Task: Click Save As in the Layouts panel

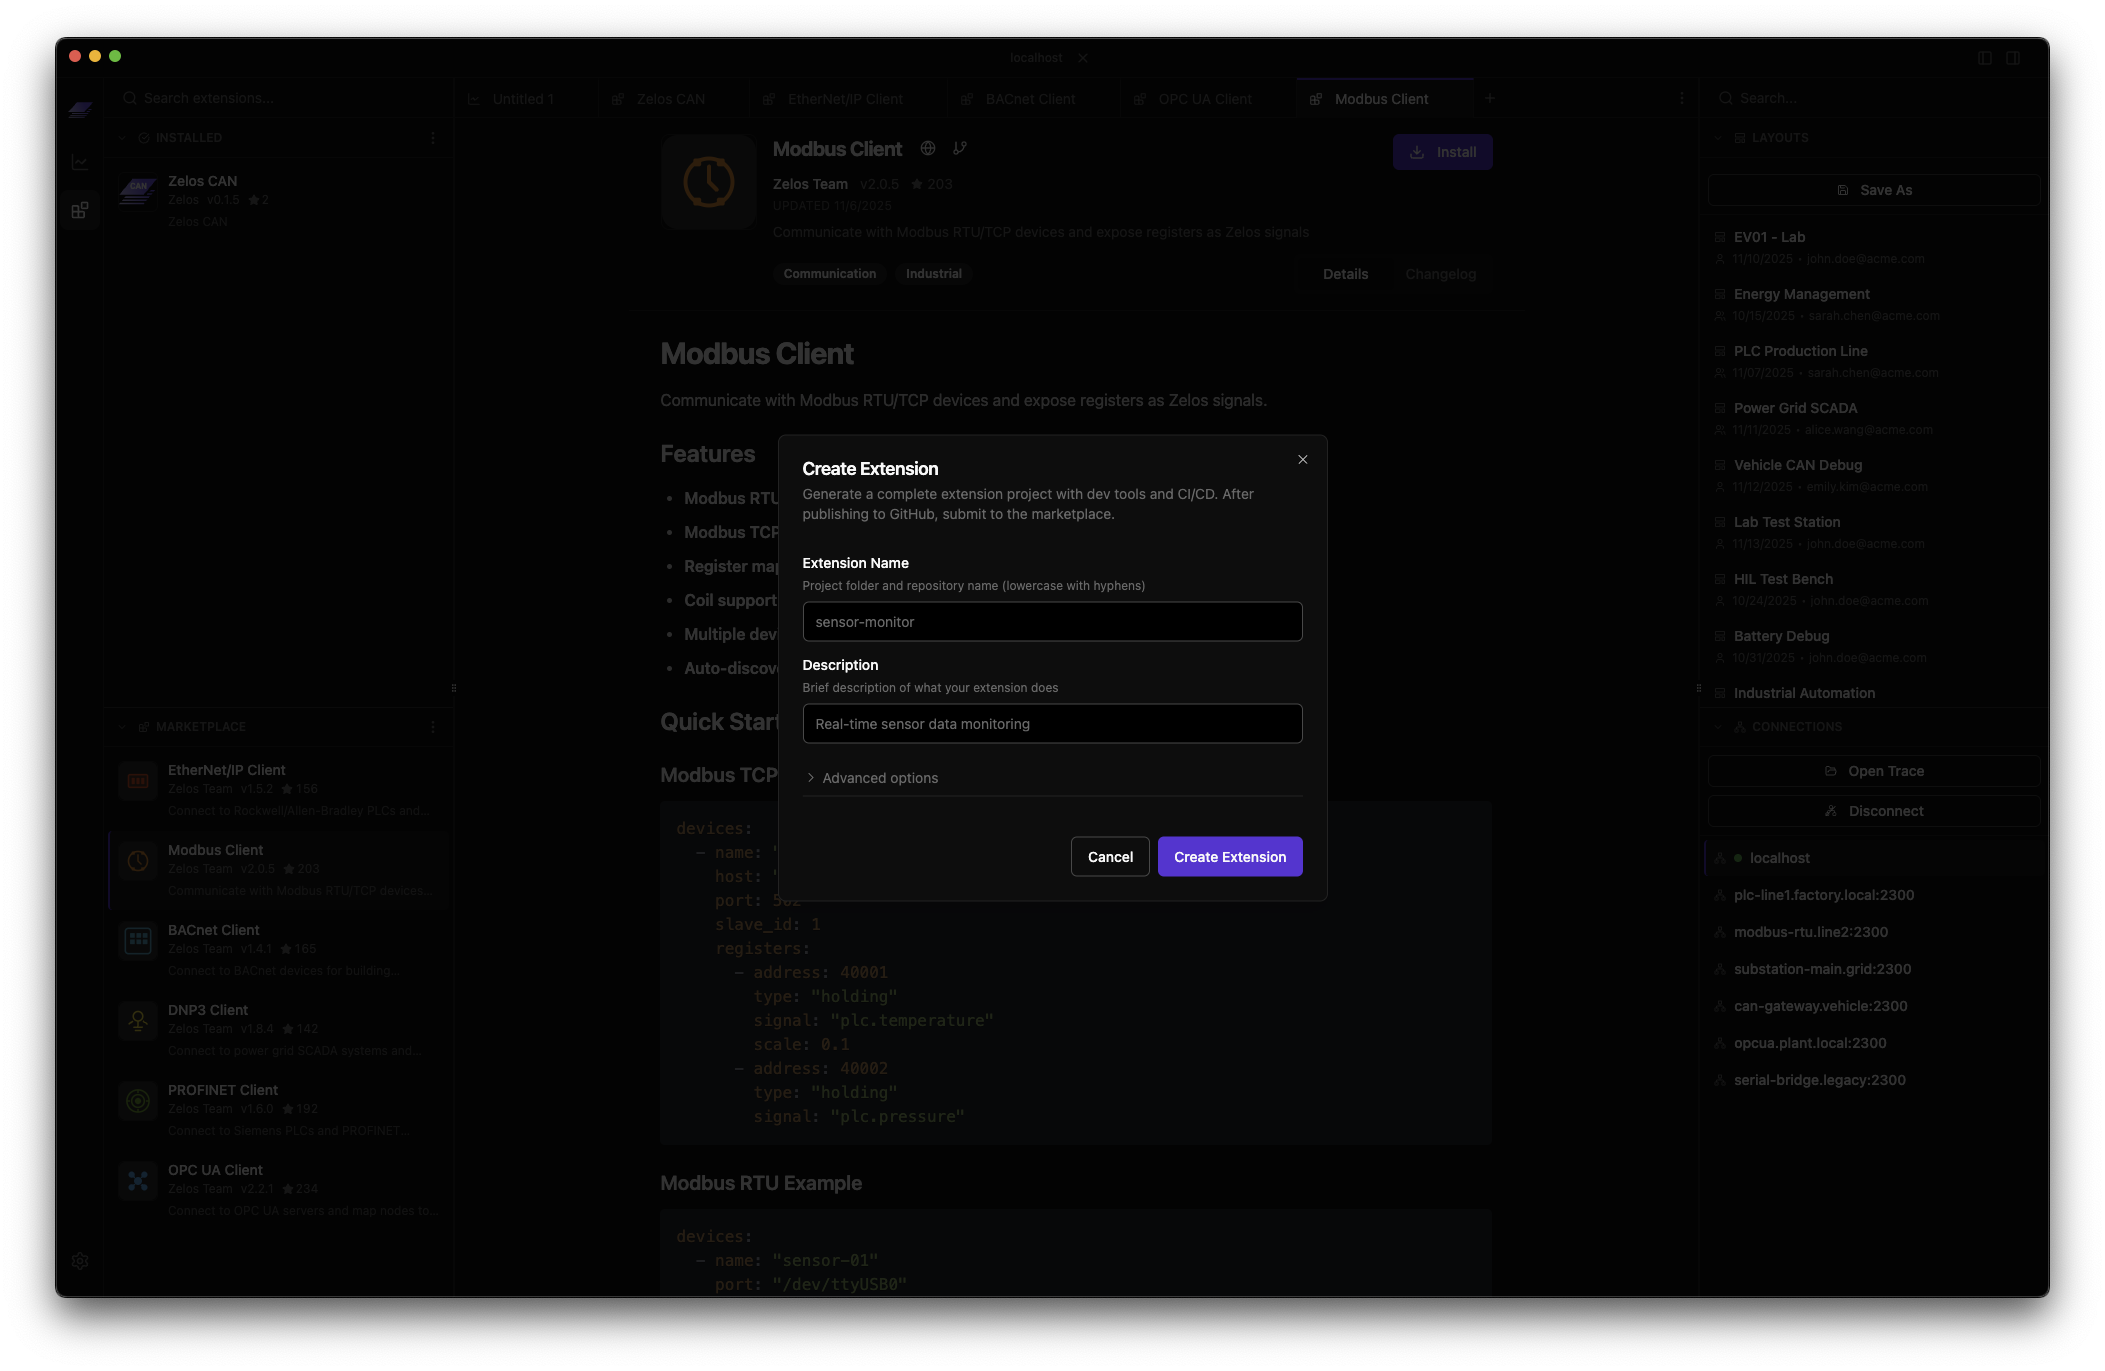Action: (1873, 189)
